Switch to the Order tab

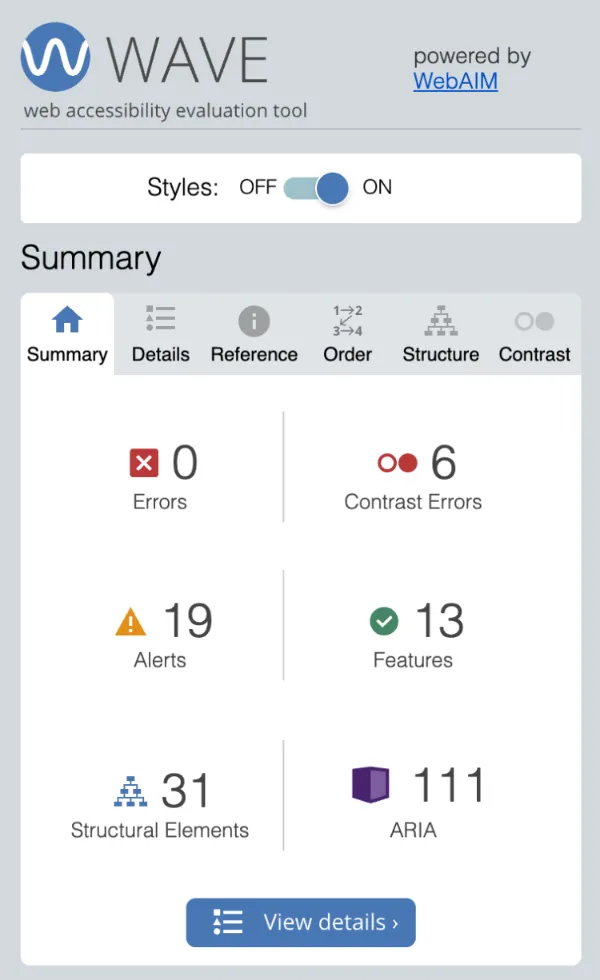tap(348, 334)
